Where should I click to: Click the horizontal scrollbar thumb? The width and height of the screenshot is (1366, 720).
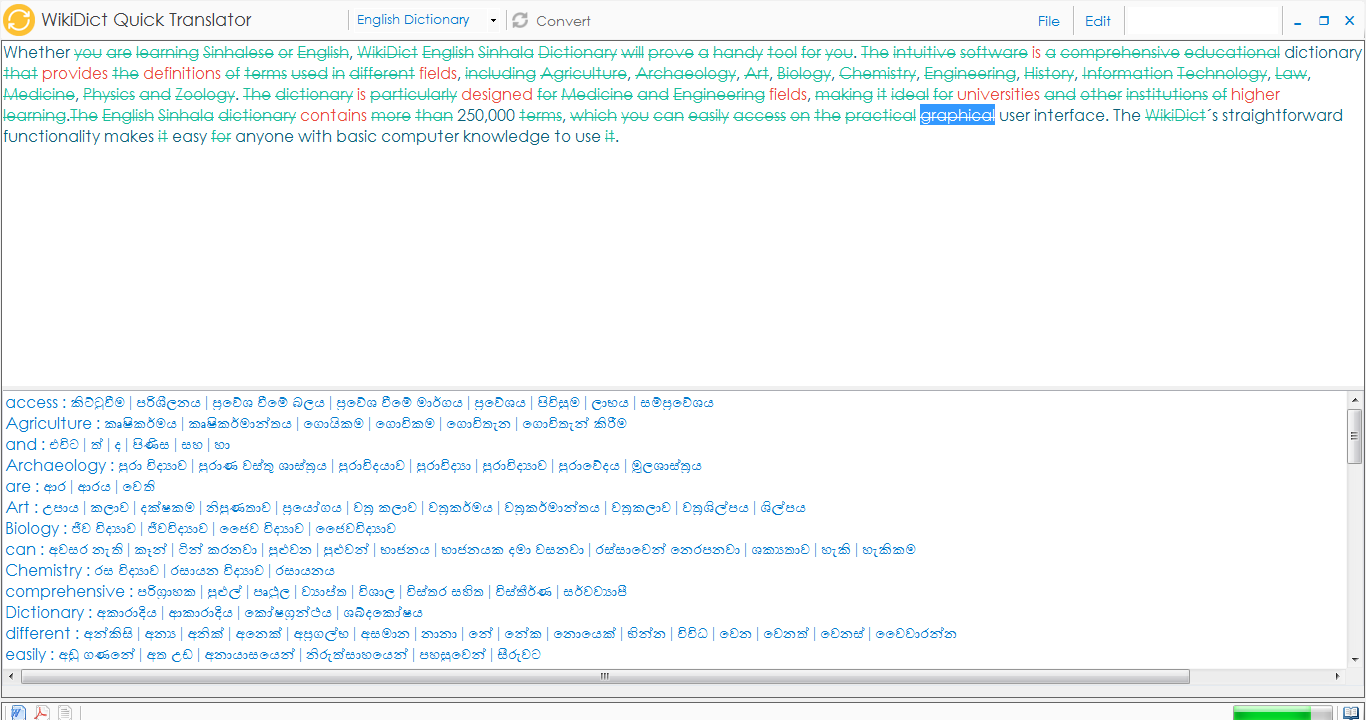tap(605, 676)
